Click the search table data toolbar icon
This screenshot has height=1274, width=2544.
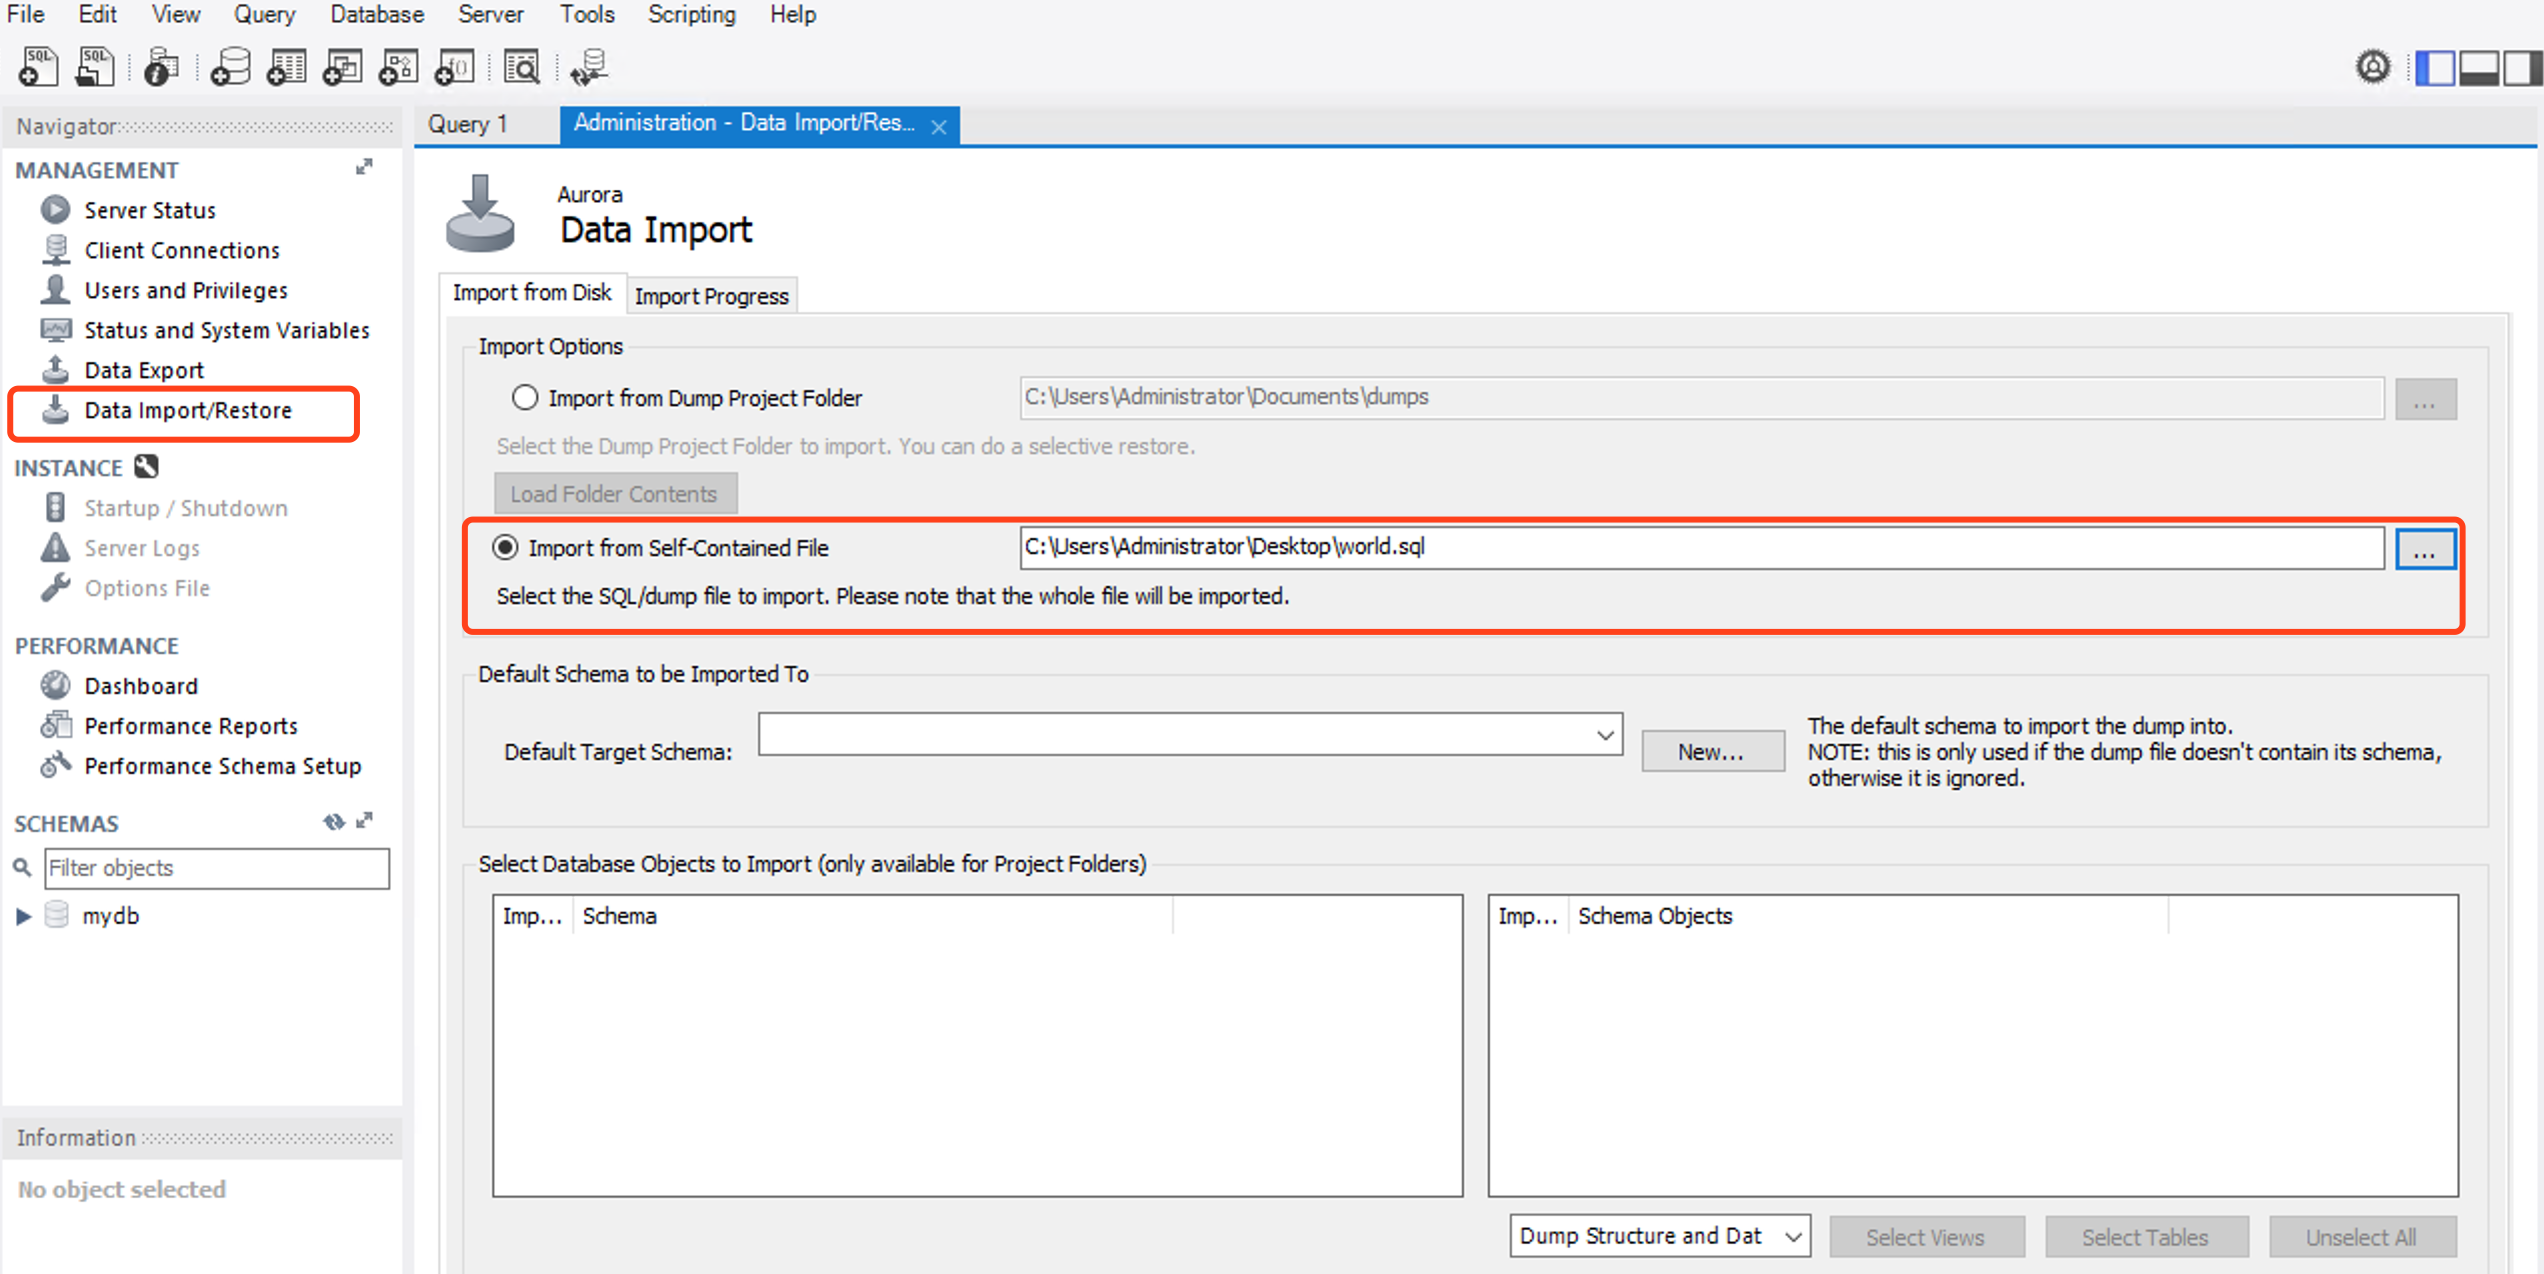click(522, 67)
